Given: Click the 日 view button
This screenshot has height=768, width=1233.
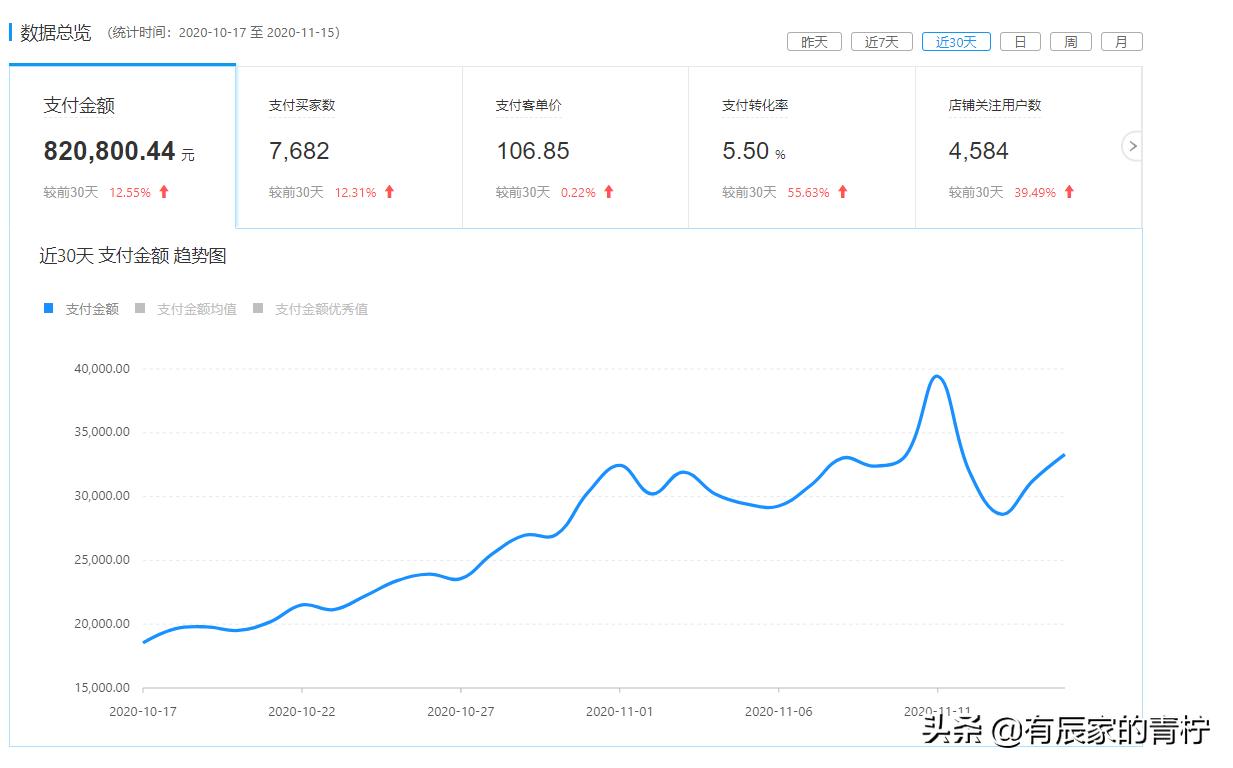Looking at the screenshot, I should (x=1019, y=41).
